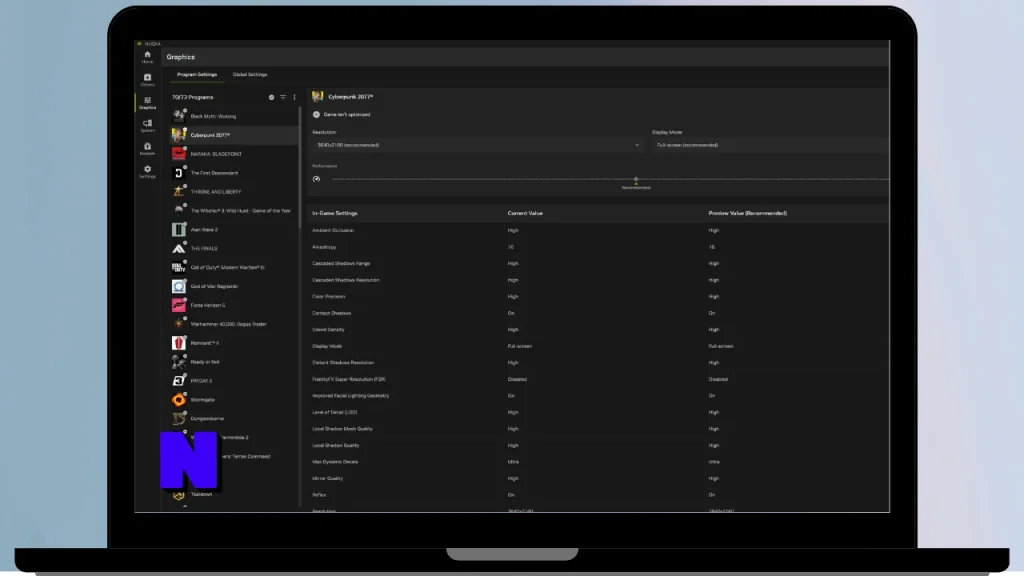Click the Alan Wake 2 game icon

pos(178,230)
